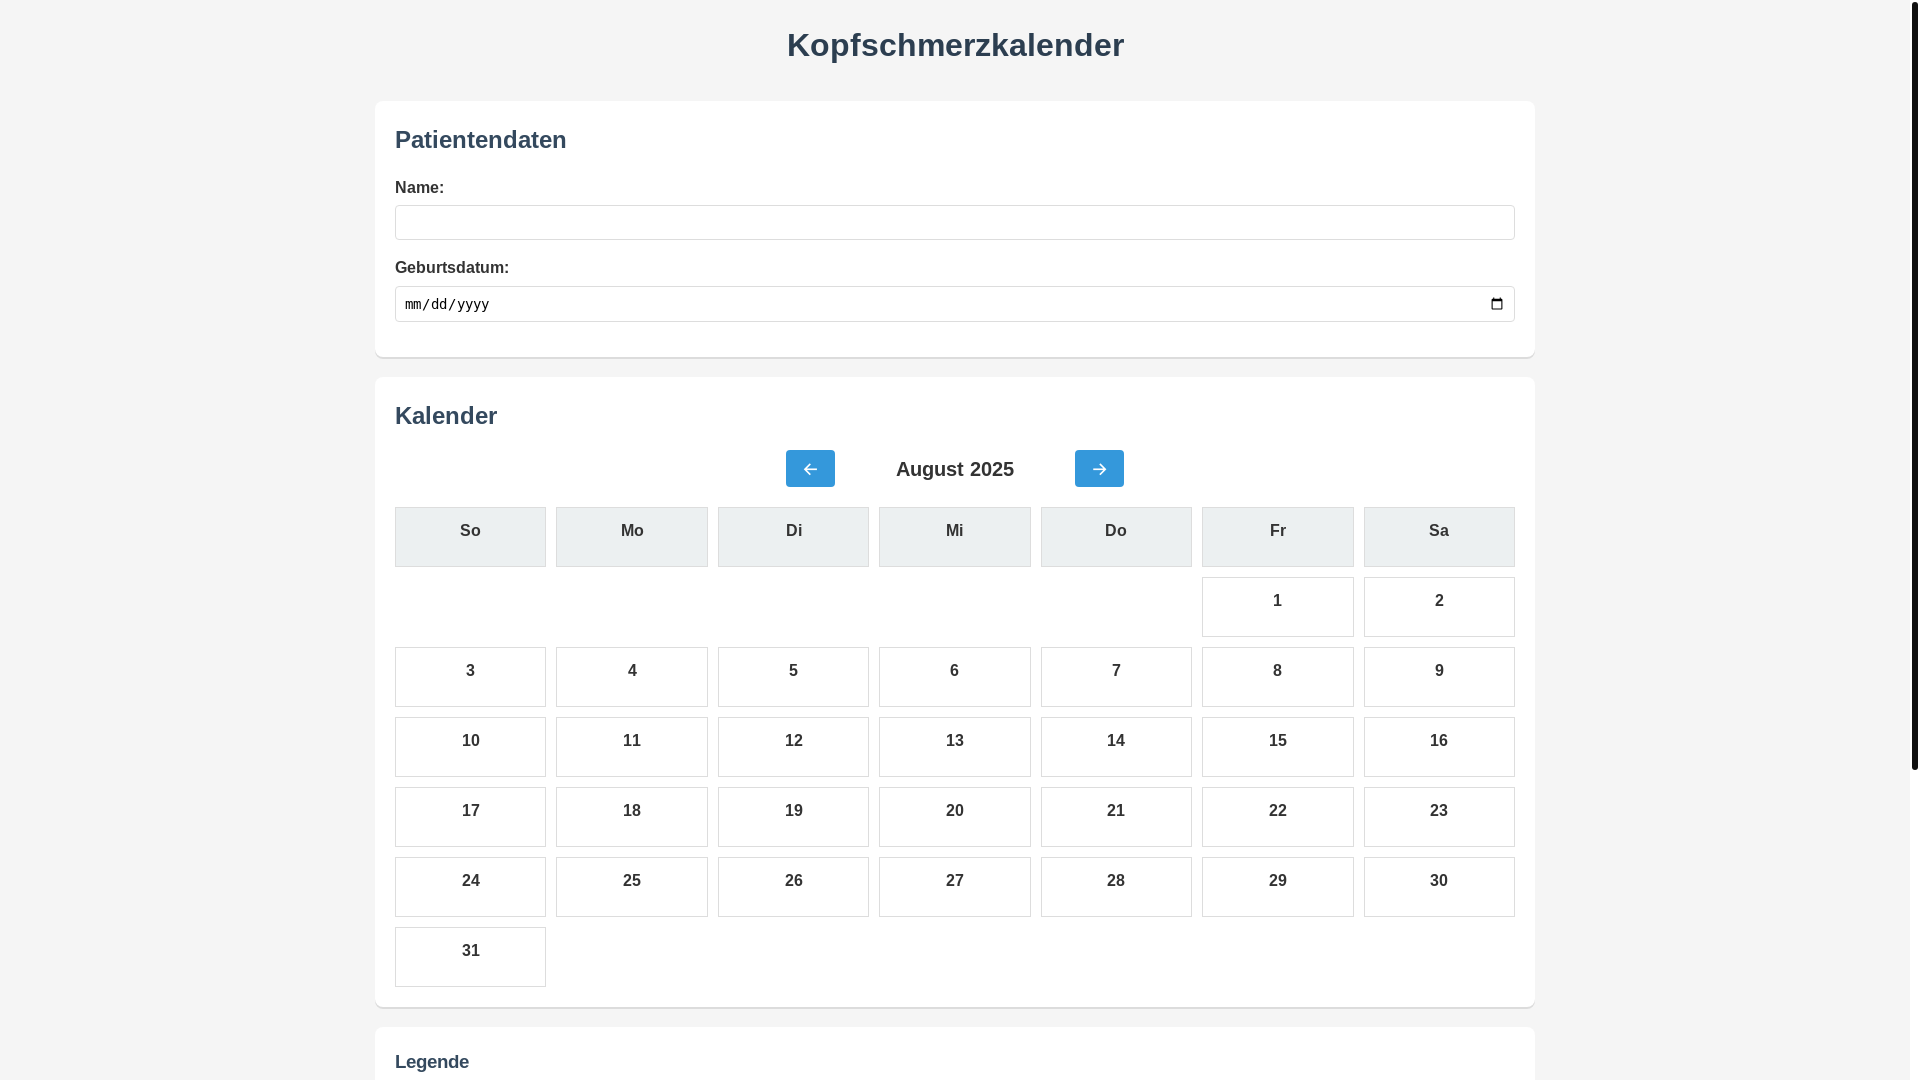Open date picker icon in Geburtsdatum field

1496,304
